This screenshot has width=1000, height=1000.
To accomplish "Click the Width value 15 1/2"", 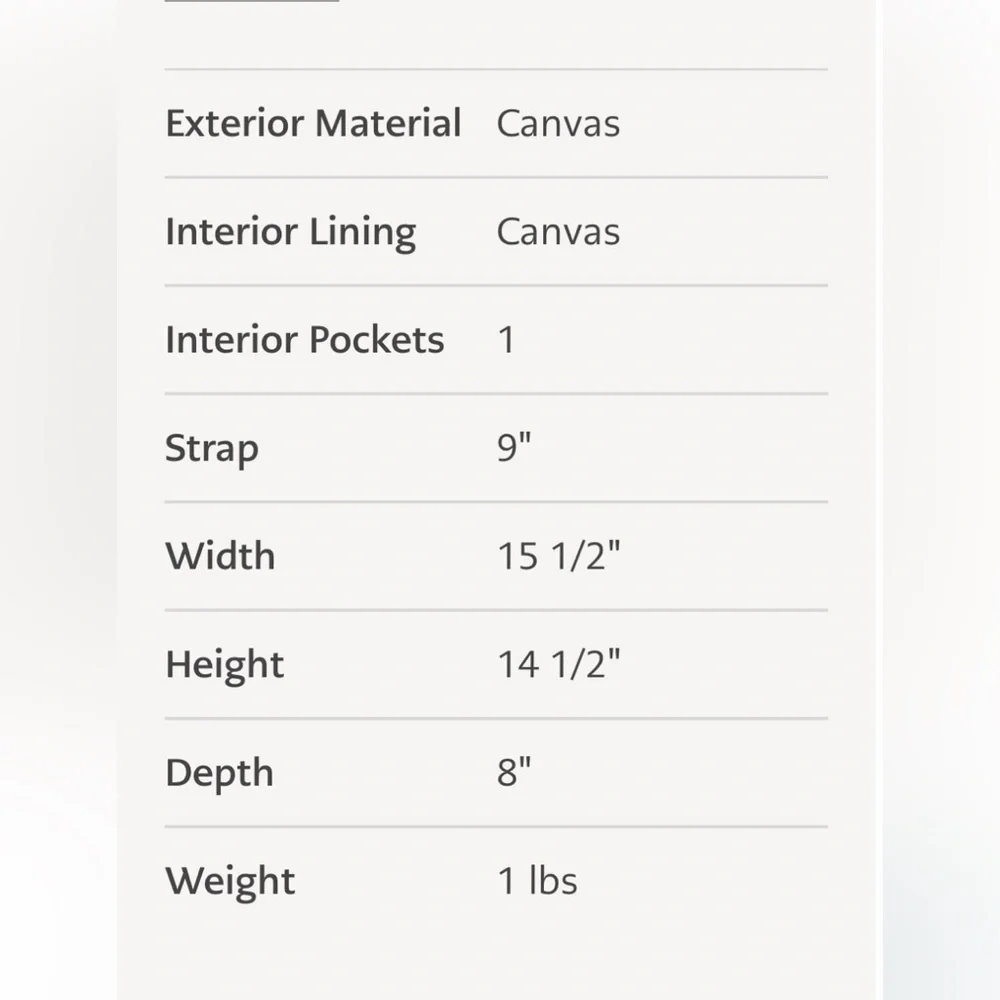I will point(559,555).
